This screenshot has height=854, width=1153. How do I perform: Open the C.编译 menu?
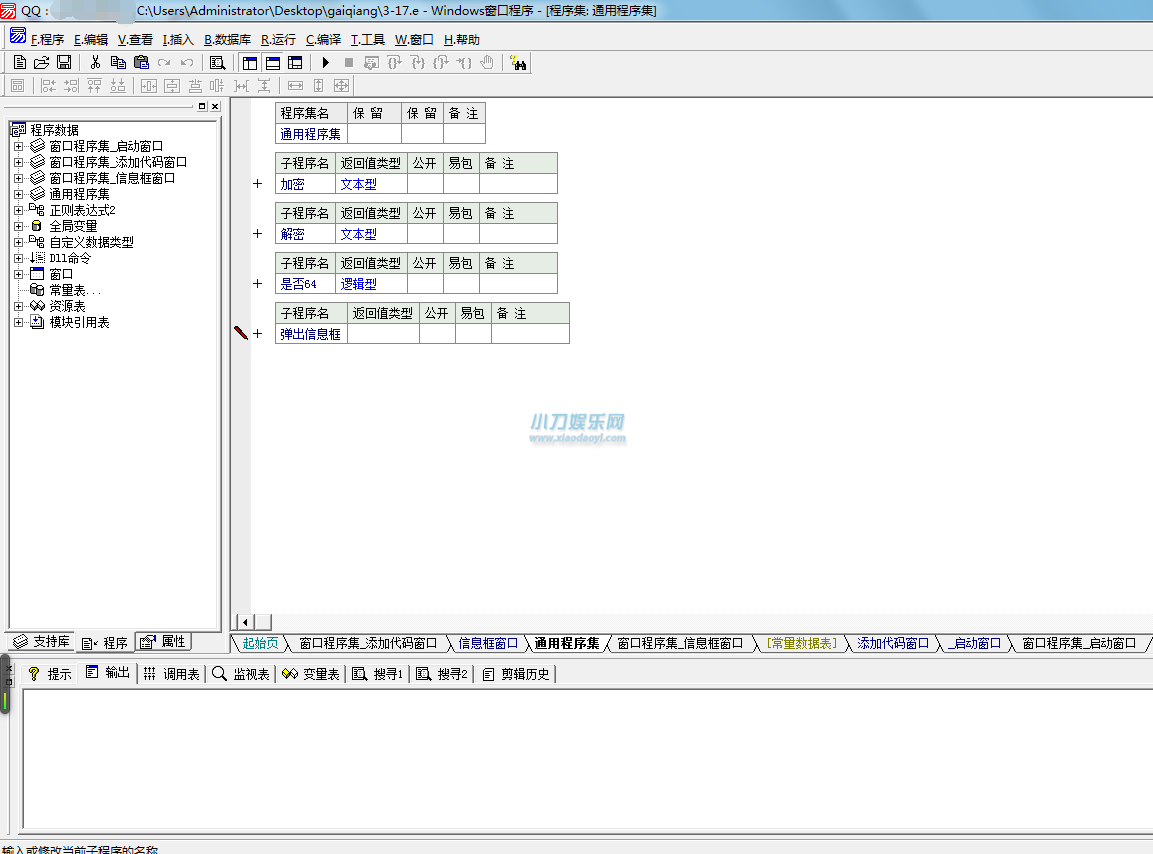[x=323, y=40]
